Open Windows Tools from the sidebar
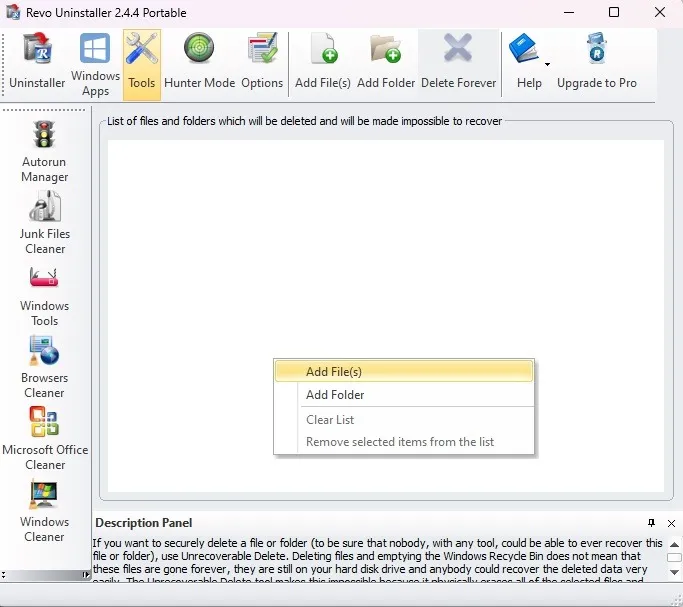Viewport: 683px width, 607px height. [44, 295]
